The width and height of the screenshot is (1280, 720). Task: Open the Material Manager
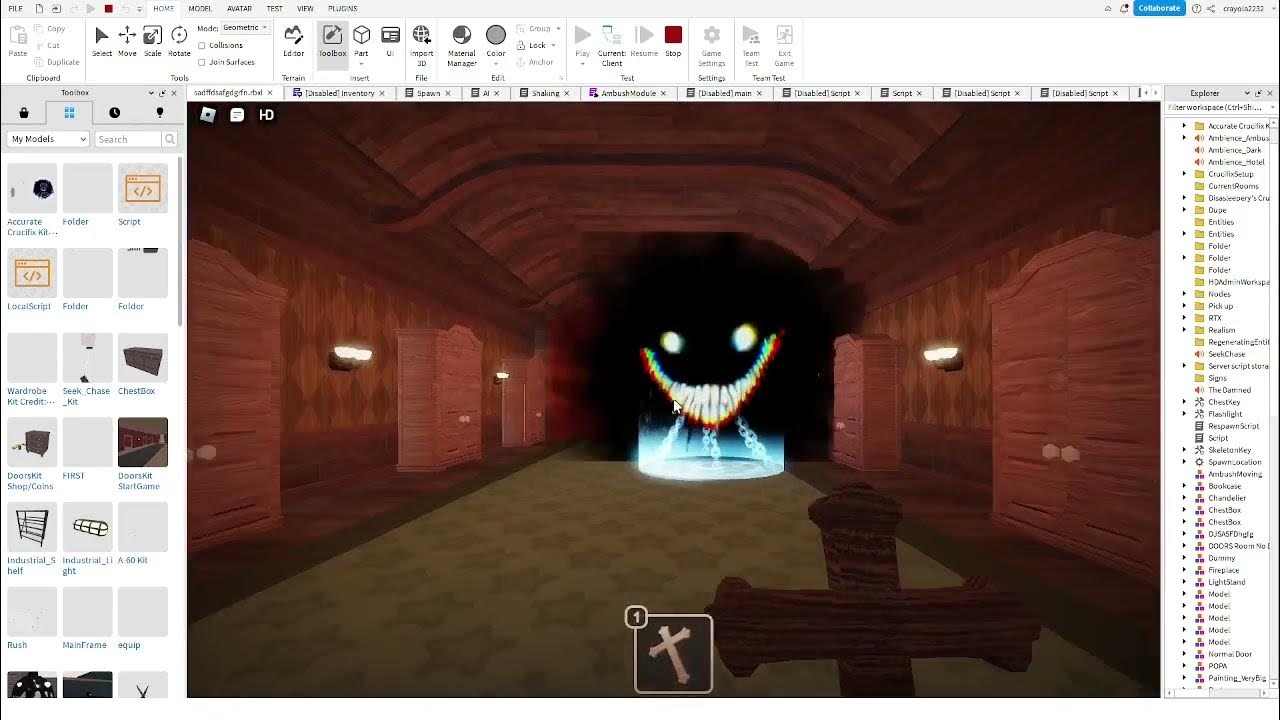462,46
